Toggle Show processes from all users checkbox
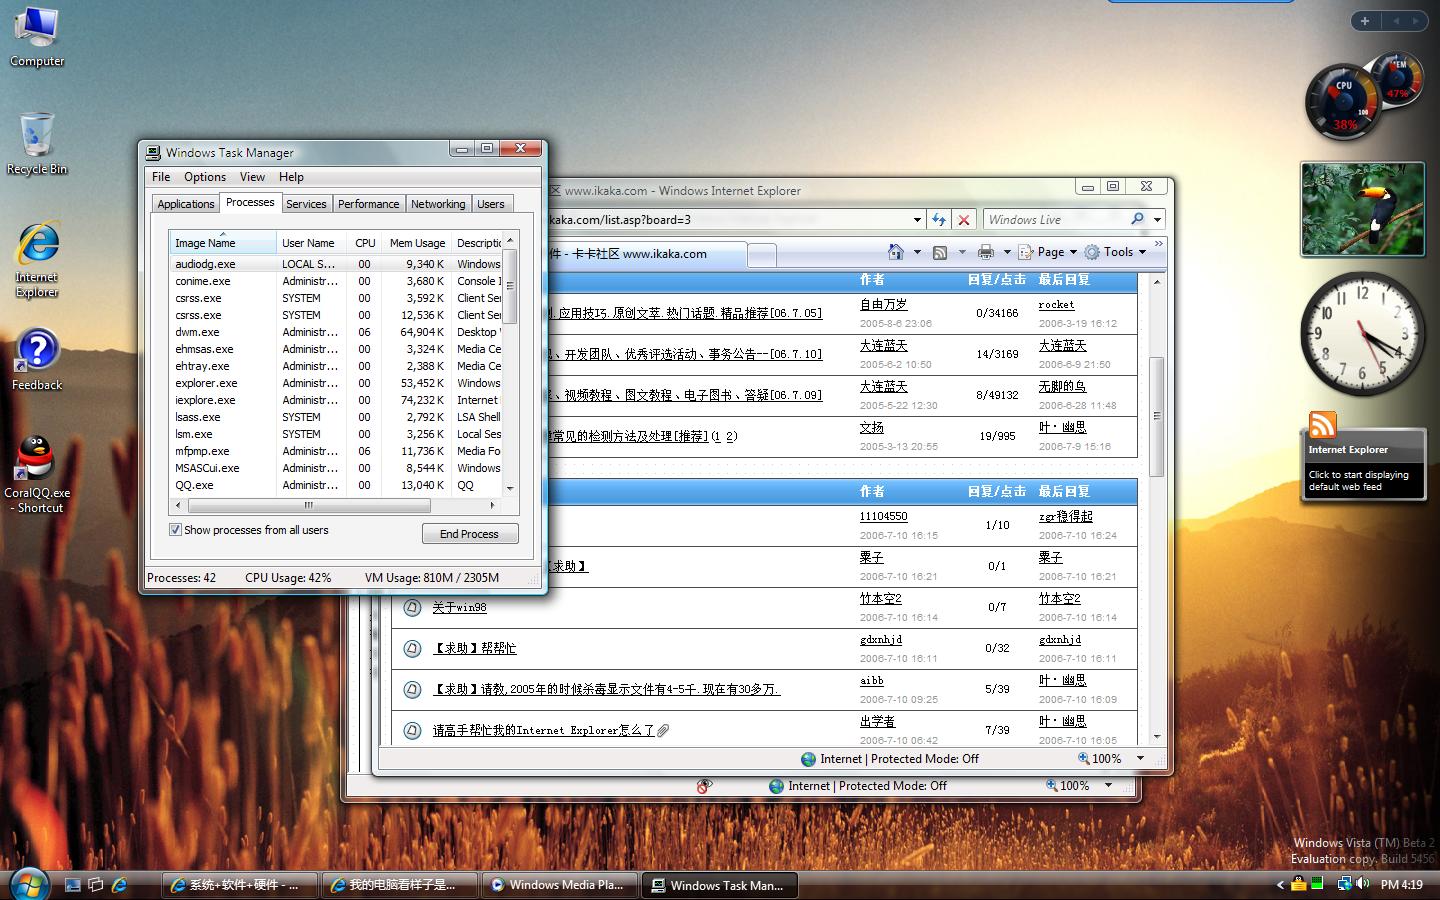This screenshot has width=1440, height=900. tap(176, 530)
